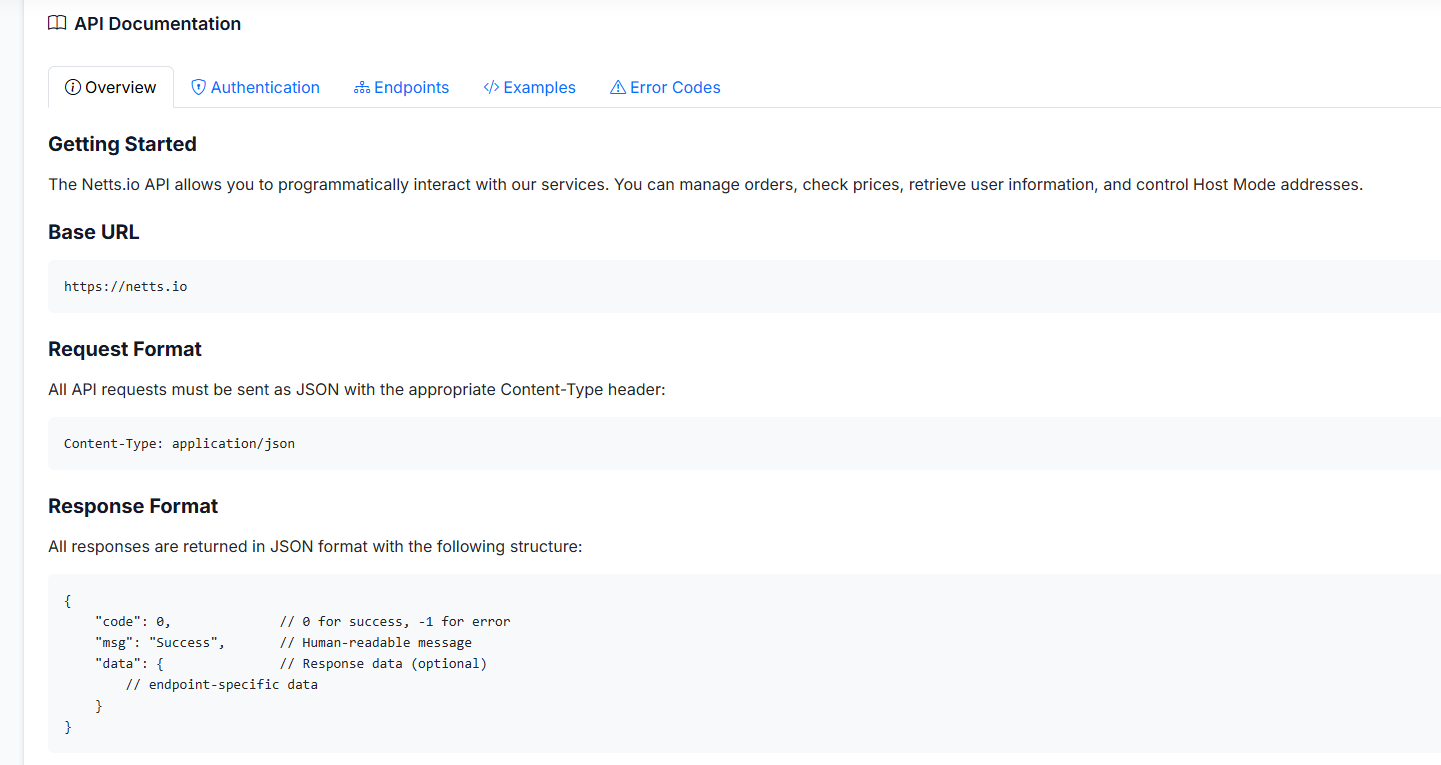Image resolution: width=1441 pixels, height=765 pixels.
Task: Click the "code": 0 line in response JSON
Action: (133, 622)
